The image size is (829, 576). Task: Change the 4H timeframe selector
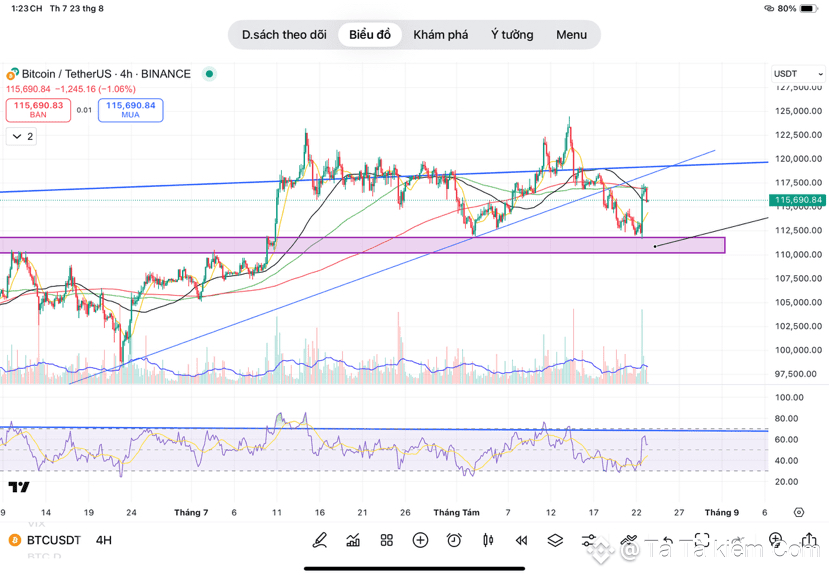(x=104, y=540)
